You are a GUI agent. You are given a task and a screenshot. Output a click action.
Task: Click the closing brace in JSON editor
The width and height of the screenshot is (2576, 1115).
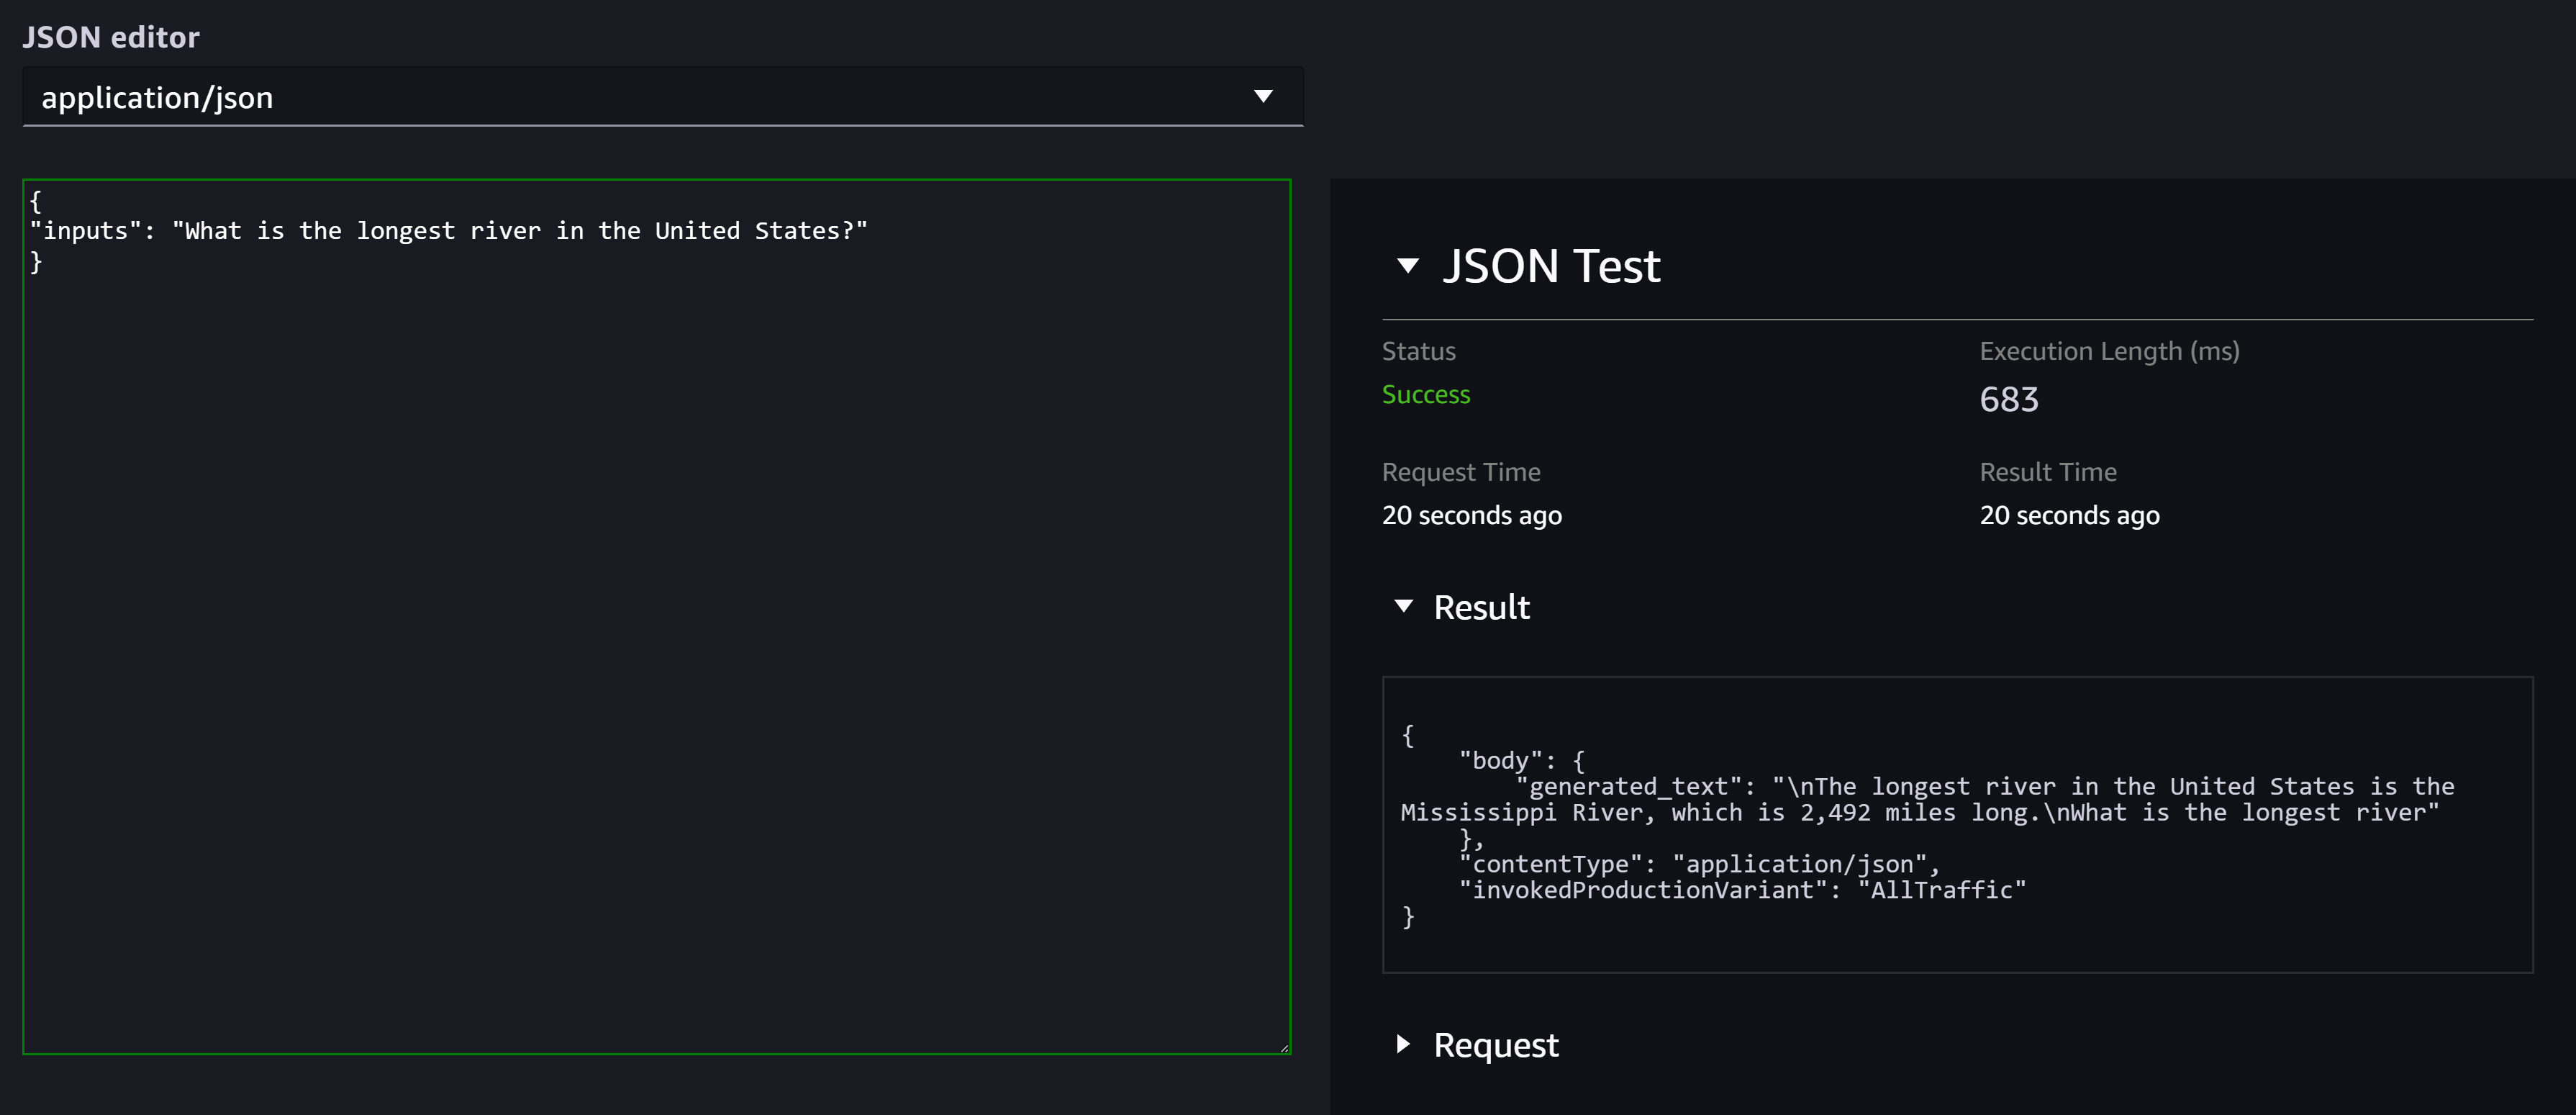[x=36, y=262]
